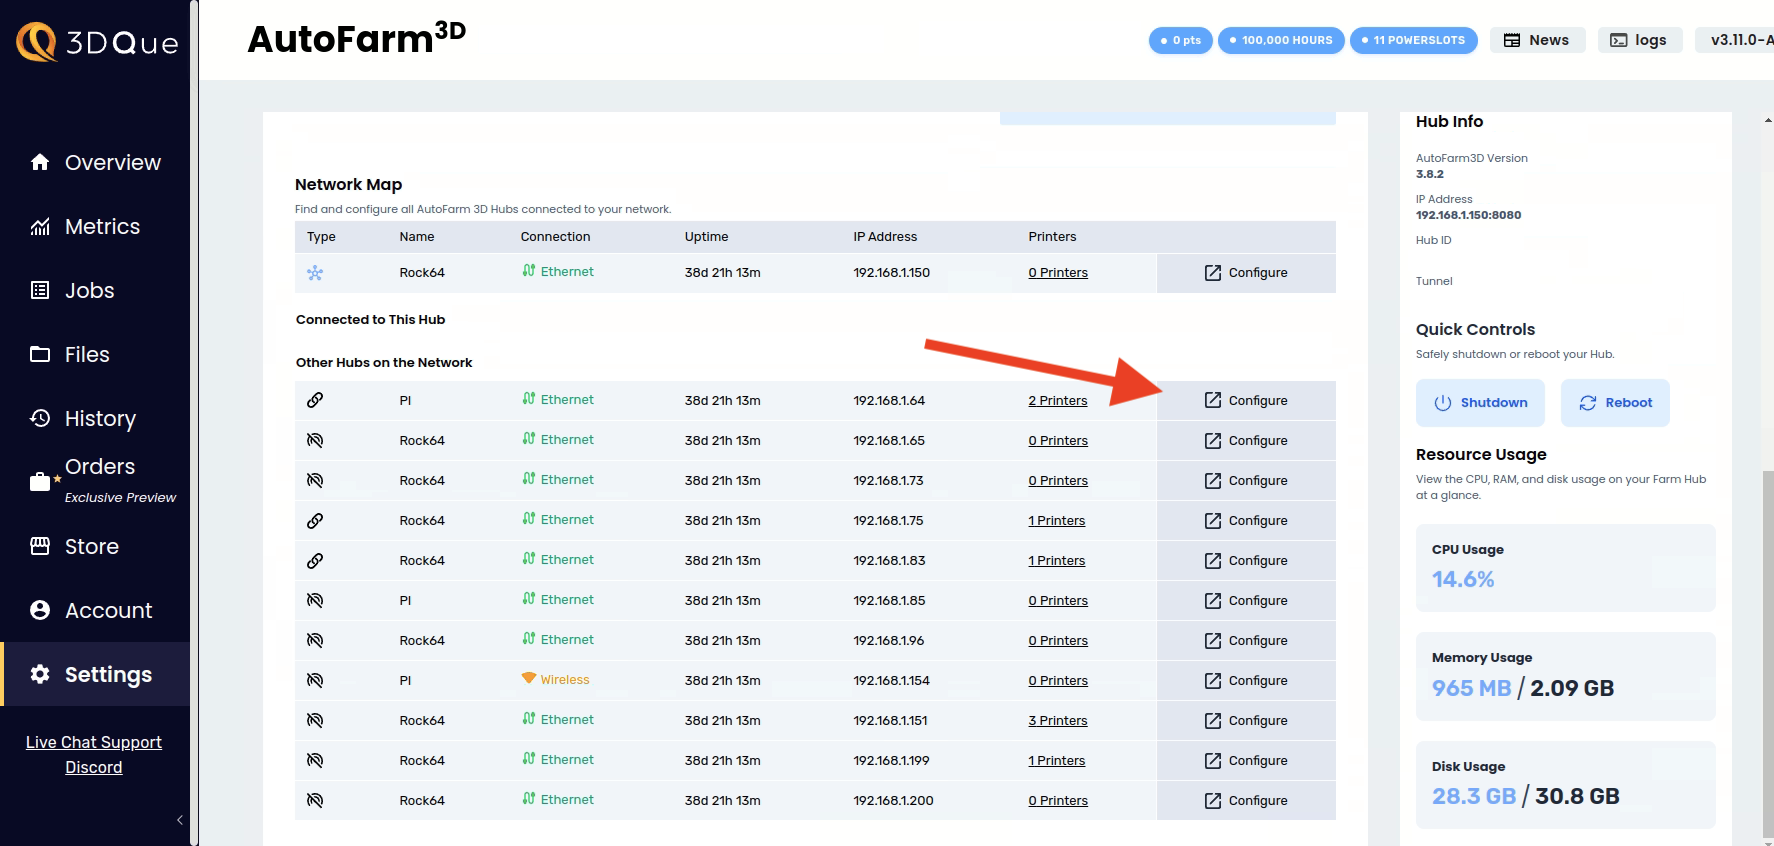
Task: Configure hub at 192.168.1.75
Action: point(1246,520)
